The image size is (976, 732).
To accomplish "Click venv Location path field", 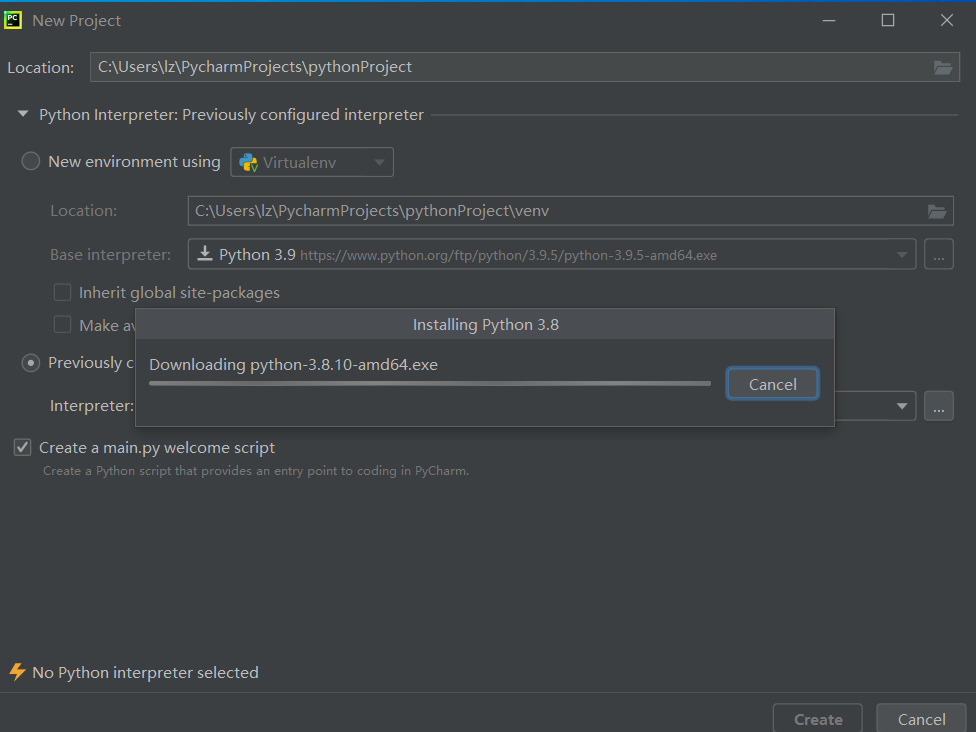I will [570, 211].
